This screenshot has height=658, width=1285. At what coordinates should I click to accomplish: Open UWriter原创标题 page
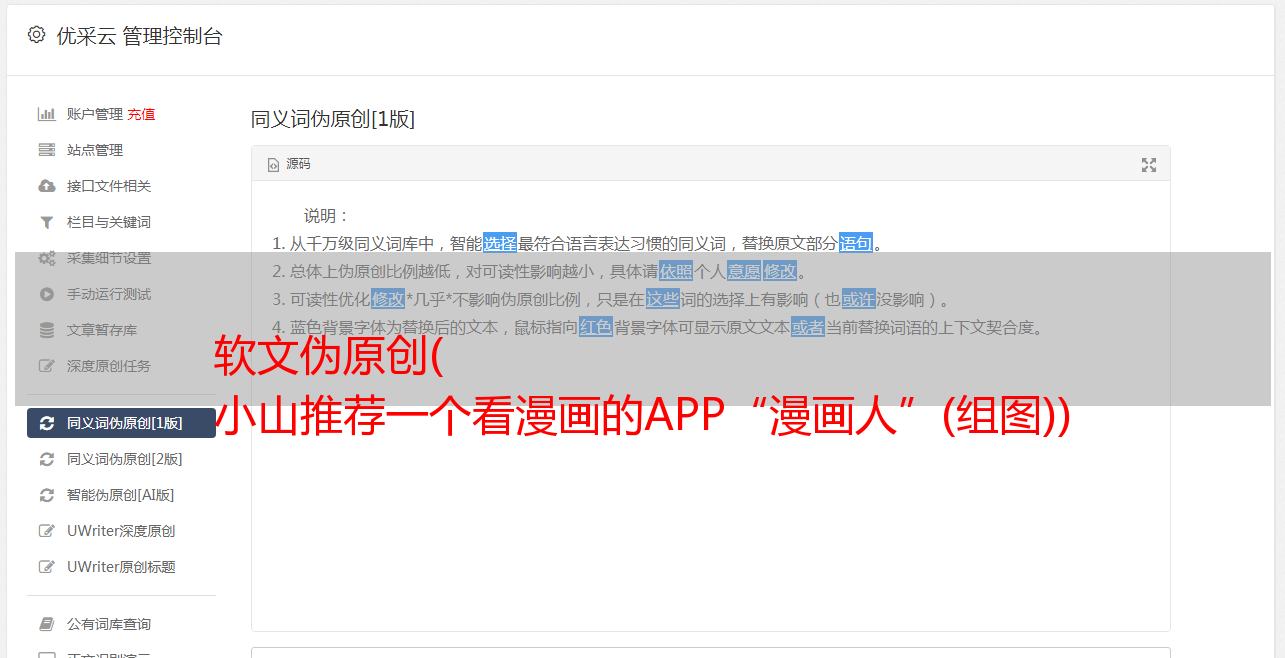(121, 567)
